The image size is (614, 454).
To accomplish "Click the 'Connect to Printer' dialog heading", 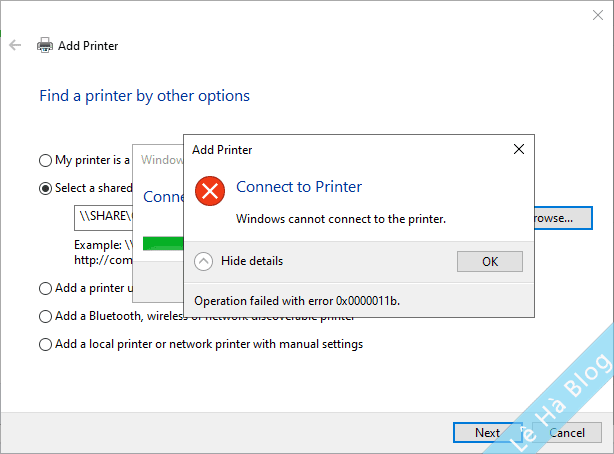I will pyautogui.click(x=299, y=187).
